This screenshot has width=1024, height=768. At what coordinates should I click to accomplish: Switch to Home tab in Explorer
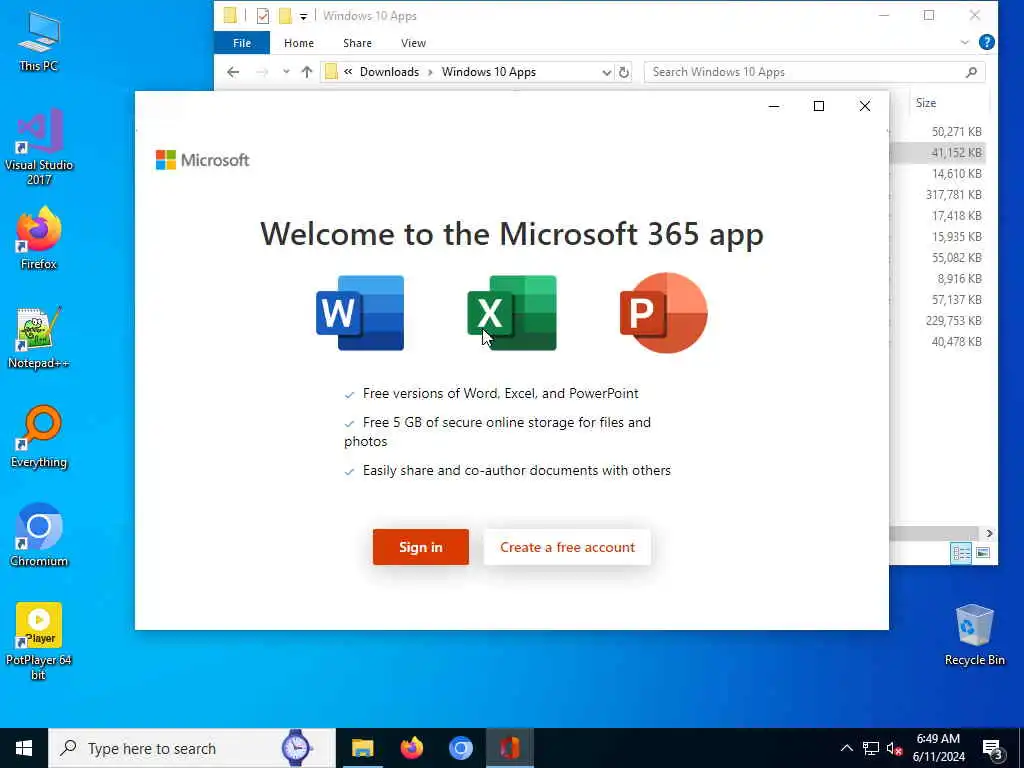coord(298,43)
